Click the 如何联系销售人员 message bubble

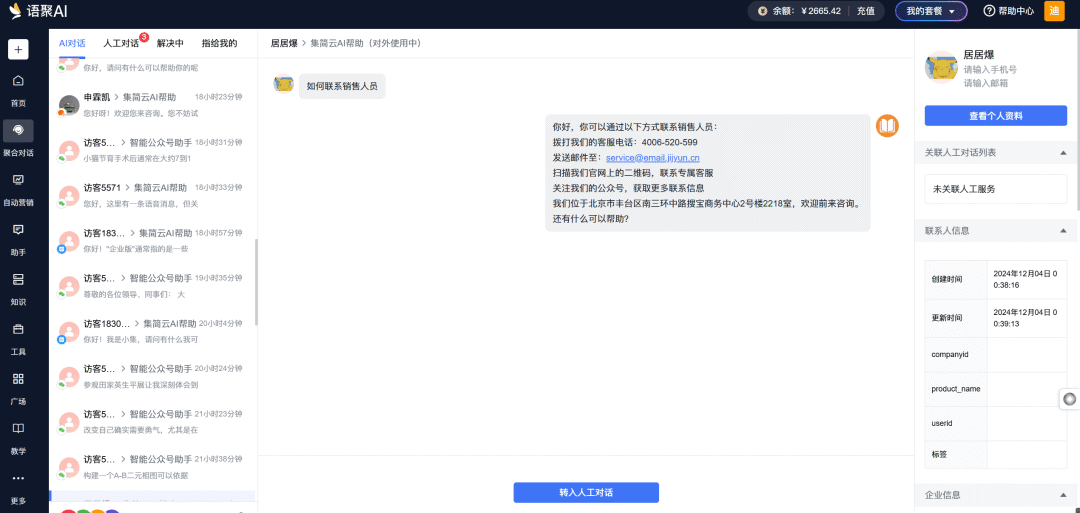[342, 86]
